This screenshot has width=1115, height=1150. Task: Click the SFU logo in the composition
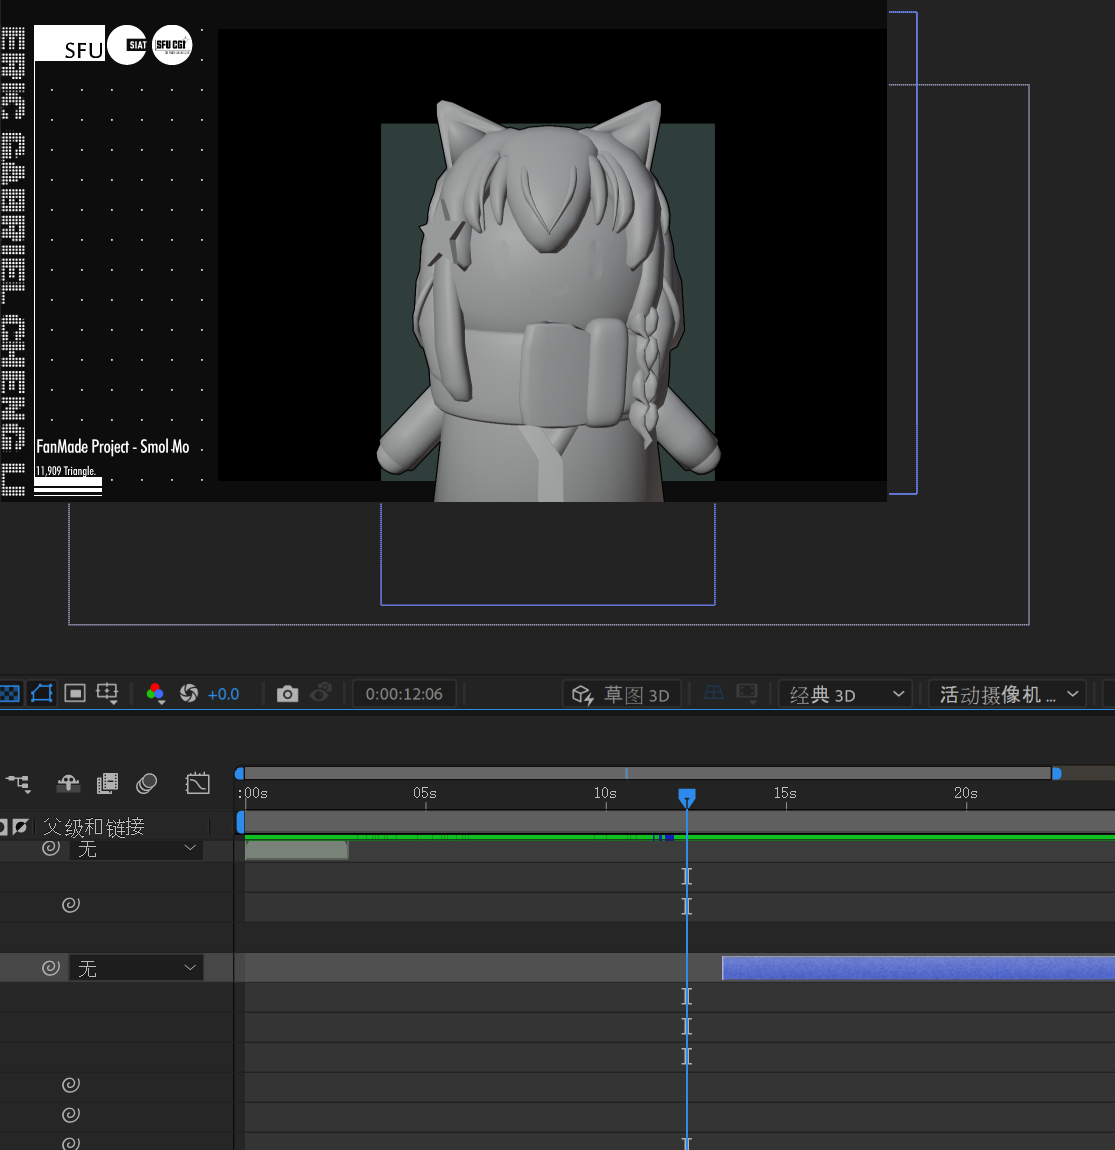(70, 43)
